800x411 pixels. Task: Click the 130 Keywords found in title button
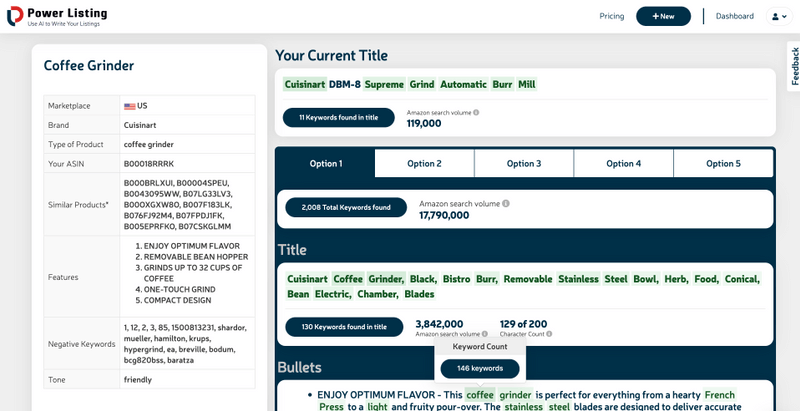344,327
